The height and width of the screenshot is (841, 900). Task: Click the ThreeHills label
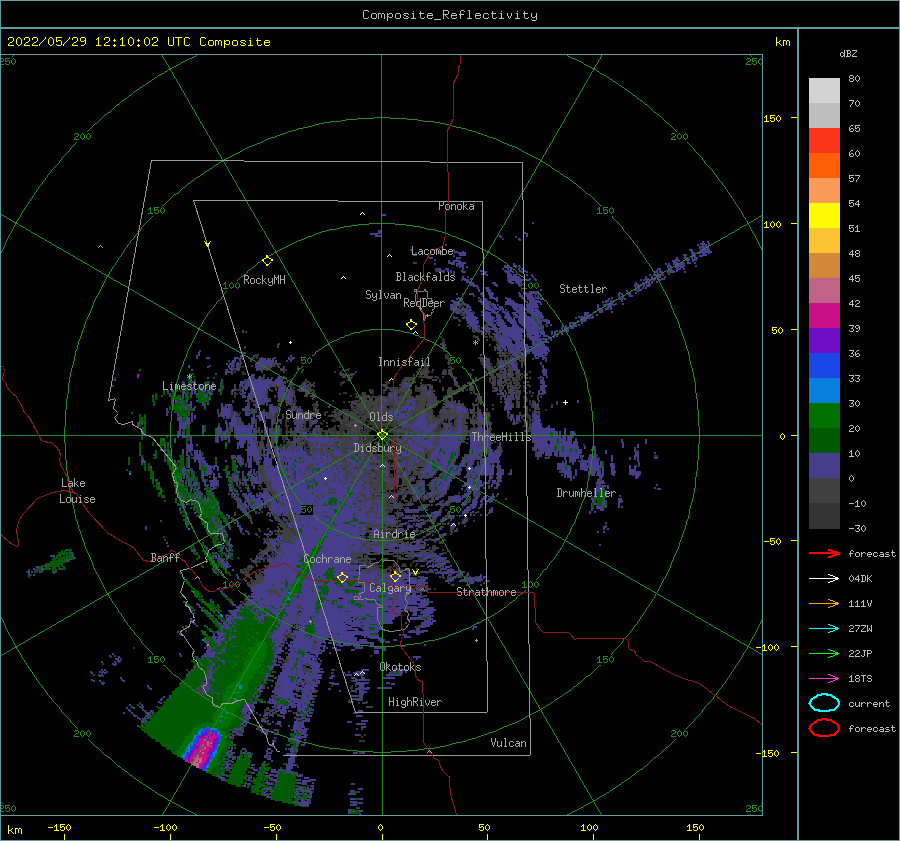click(x=502, y=437)
